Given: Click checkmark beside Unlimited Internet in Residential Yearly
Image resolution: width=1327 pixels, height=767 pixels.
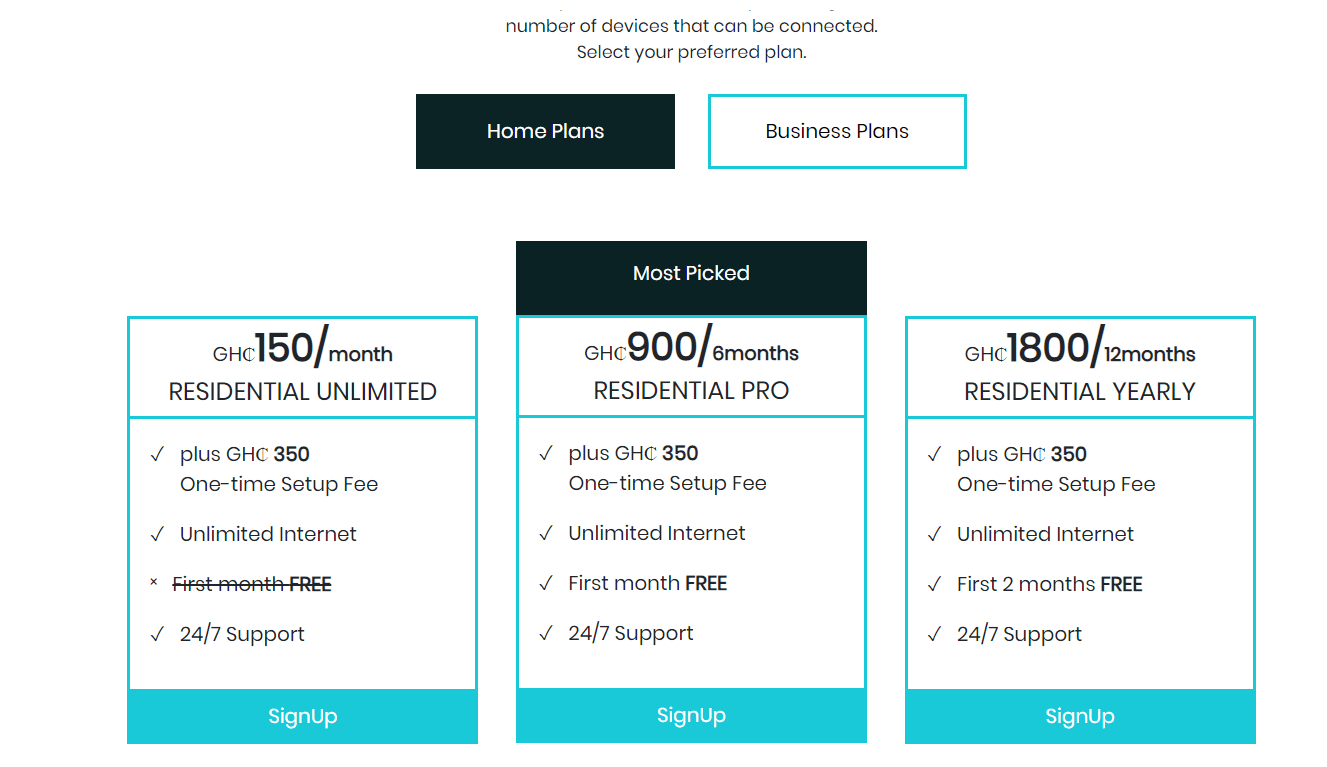Looking at the screenshot, I should tap(934, 535).
